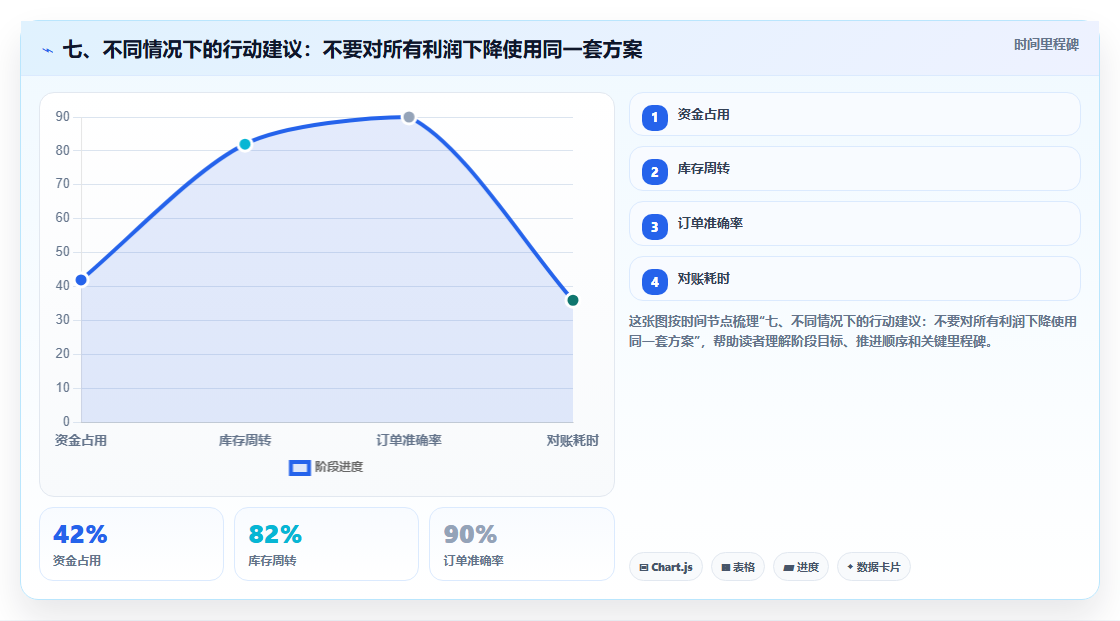Screen dimensions: 1120x621
Task: Open the 库存周转 milestone item
Action: click(x=854, y=169)
